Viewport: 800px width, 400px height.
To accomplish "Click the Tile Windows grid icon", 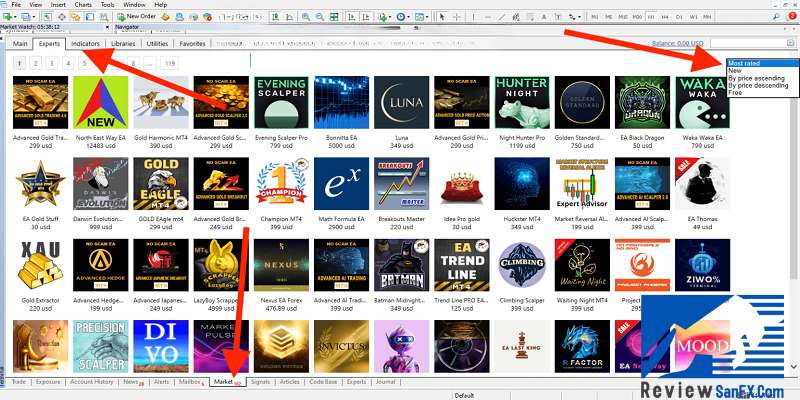I will [334, 16].
